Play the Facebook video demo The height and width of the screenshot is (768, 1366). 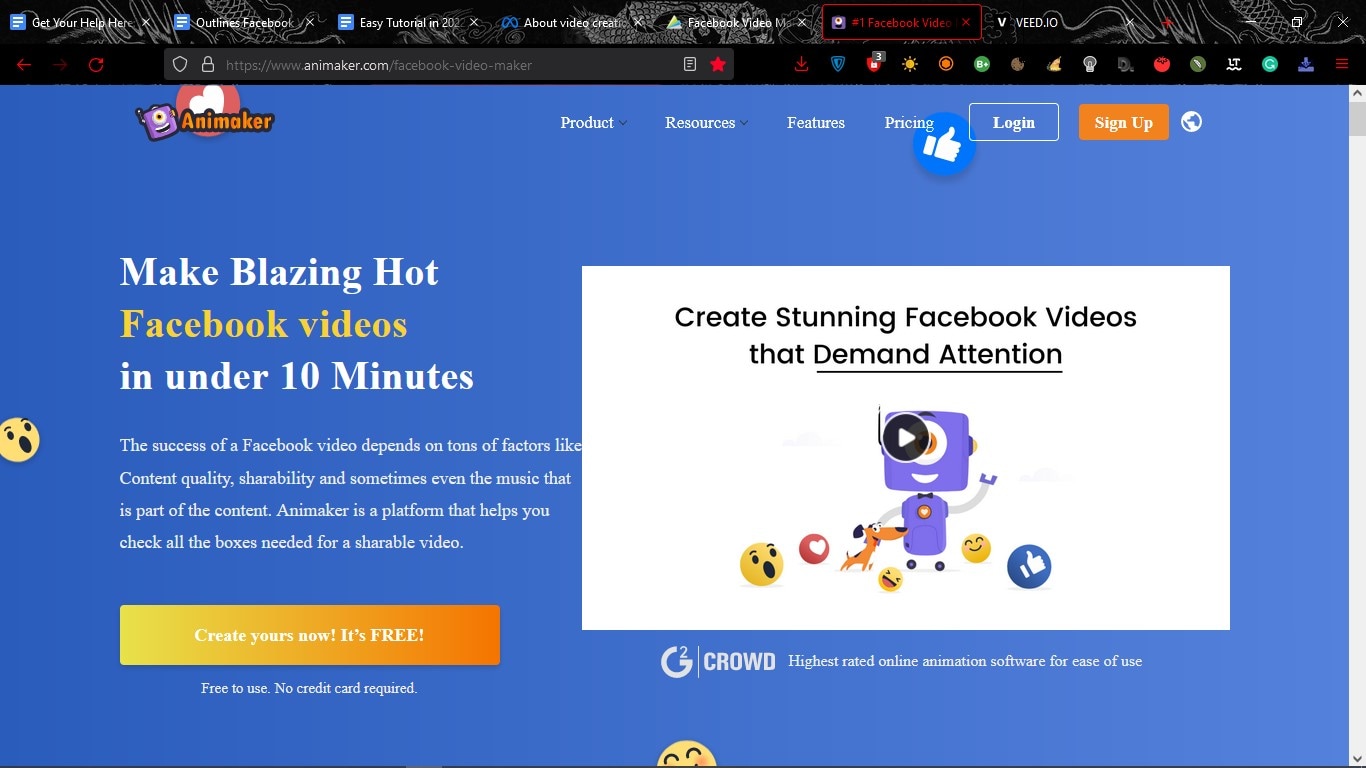click(x=906, y=437)
